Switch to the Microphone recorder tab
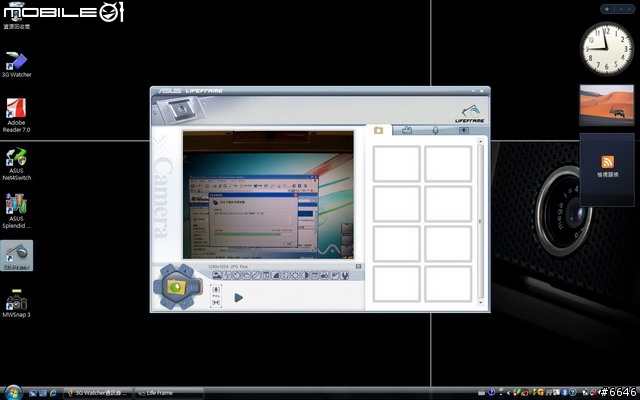 click(x=436, y=130)
